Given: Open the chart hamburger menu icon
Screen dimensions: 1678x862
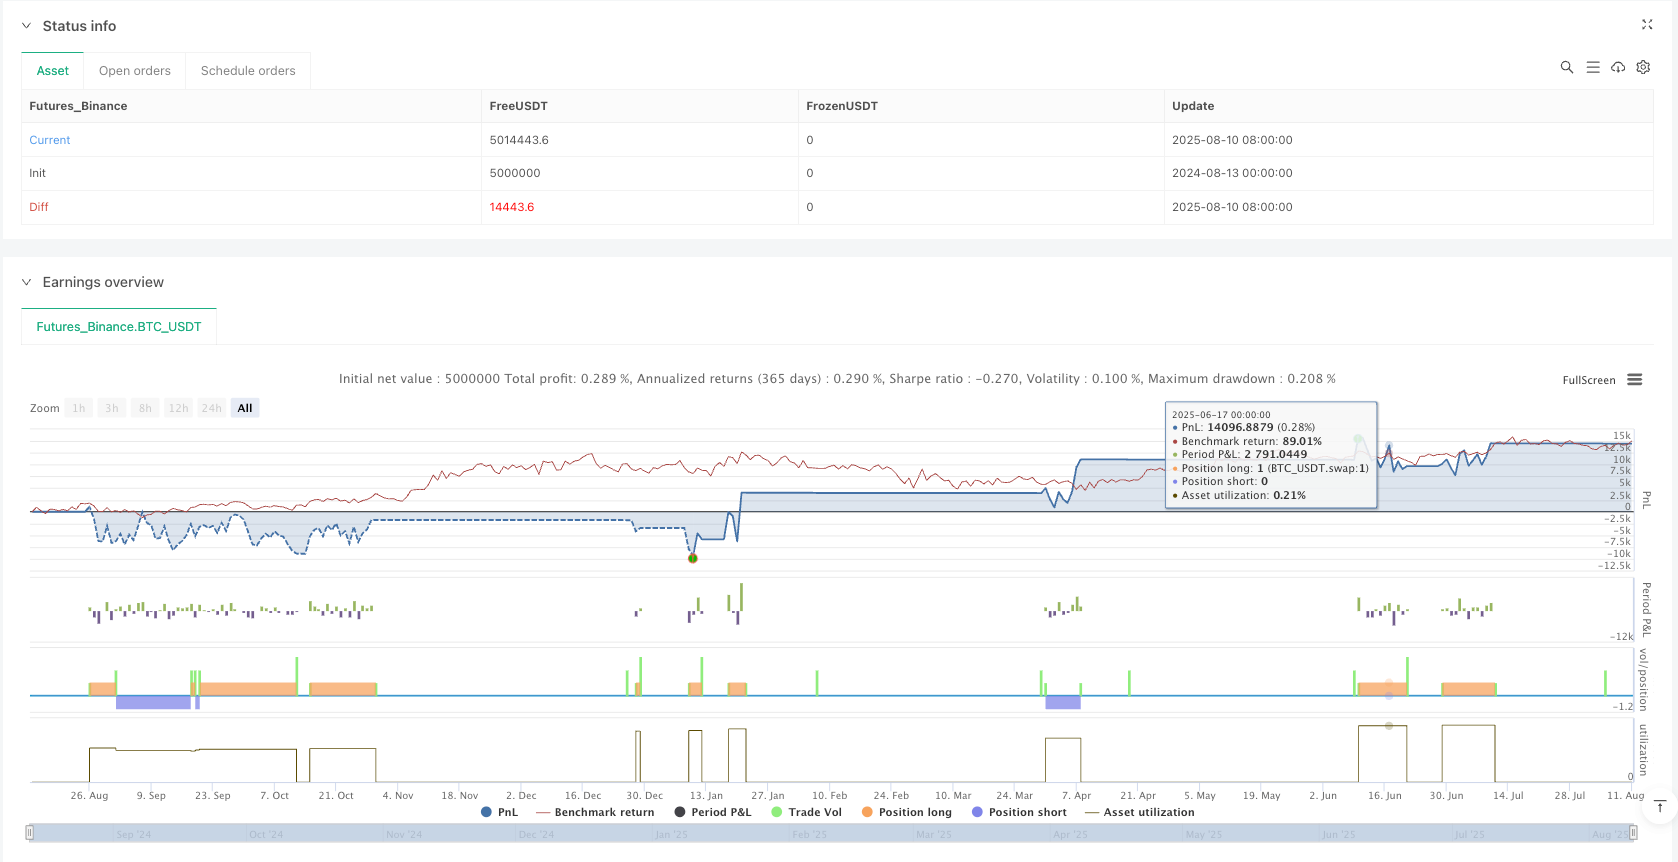Looking at the screenshot, I should tap(1635, 380).
